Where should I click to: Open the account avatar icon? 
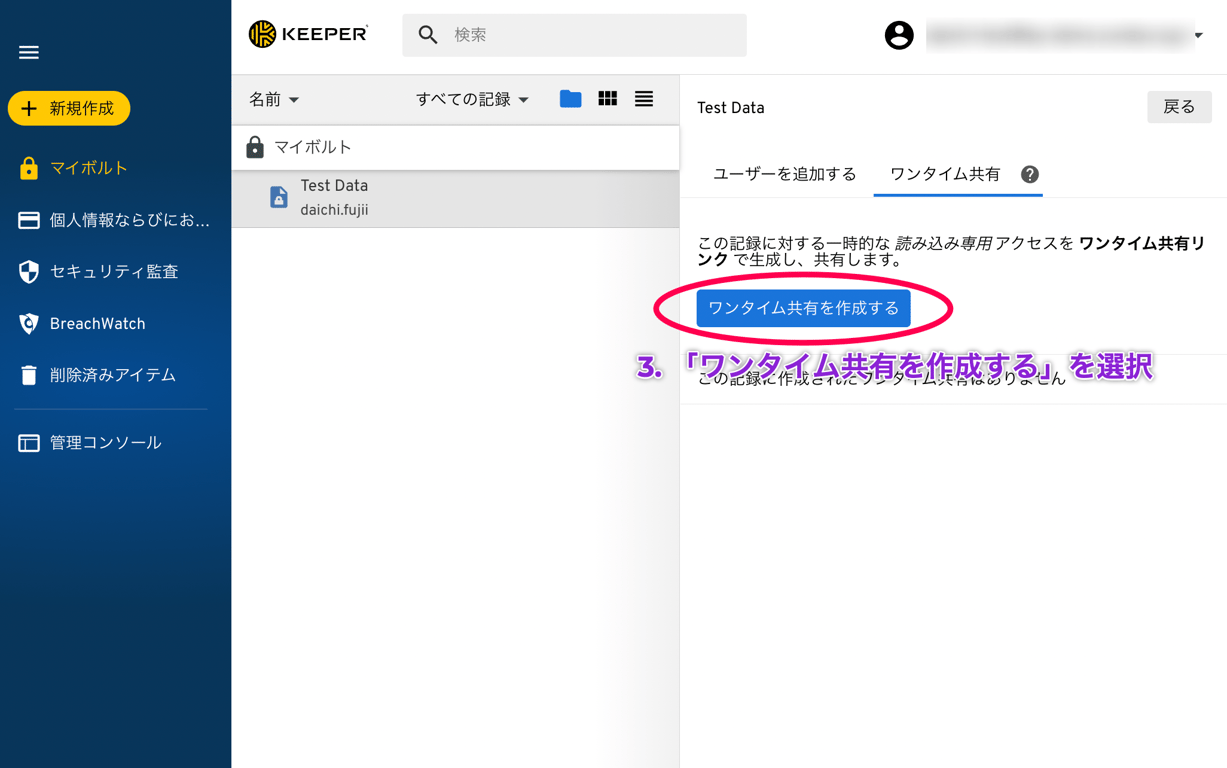point(899,34)
